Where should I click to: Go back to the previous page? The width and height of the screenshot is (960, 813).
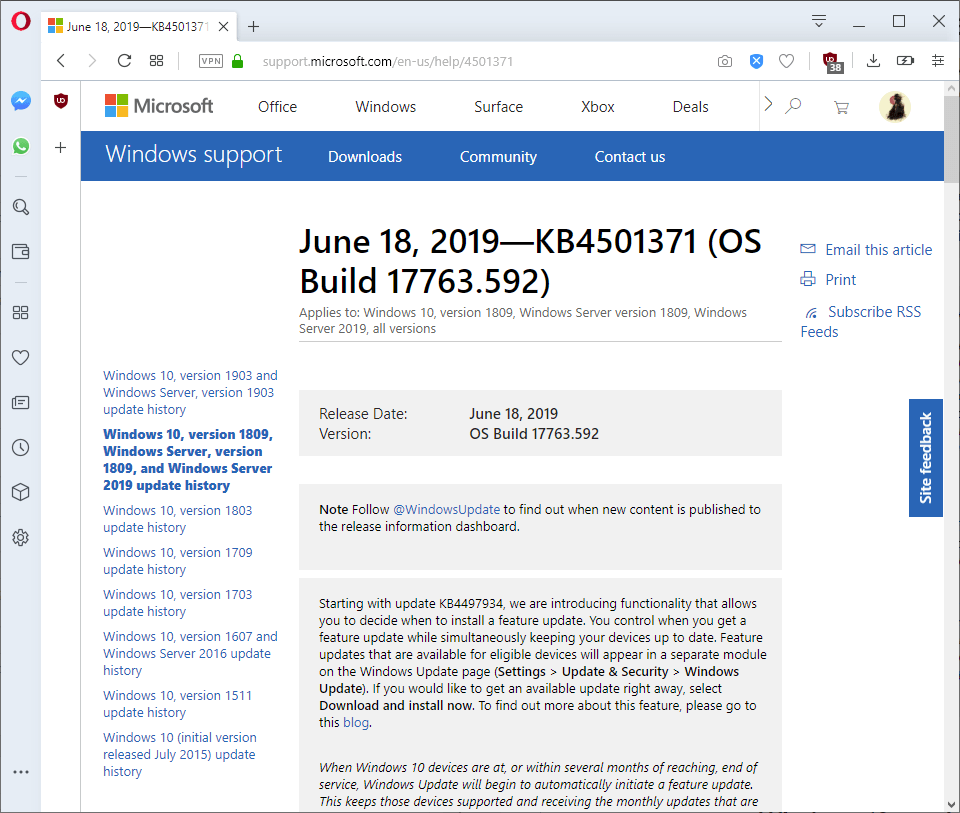(61, 61)
